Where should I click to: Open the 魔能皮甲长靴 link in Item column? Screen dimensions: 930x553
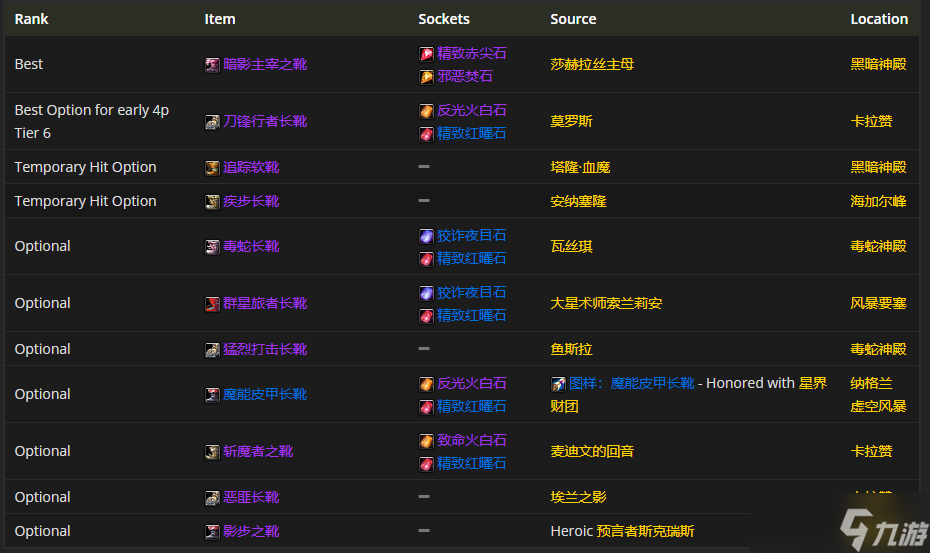265,394
